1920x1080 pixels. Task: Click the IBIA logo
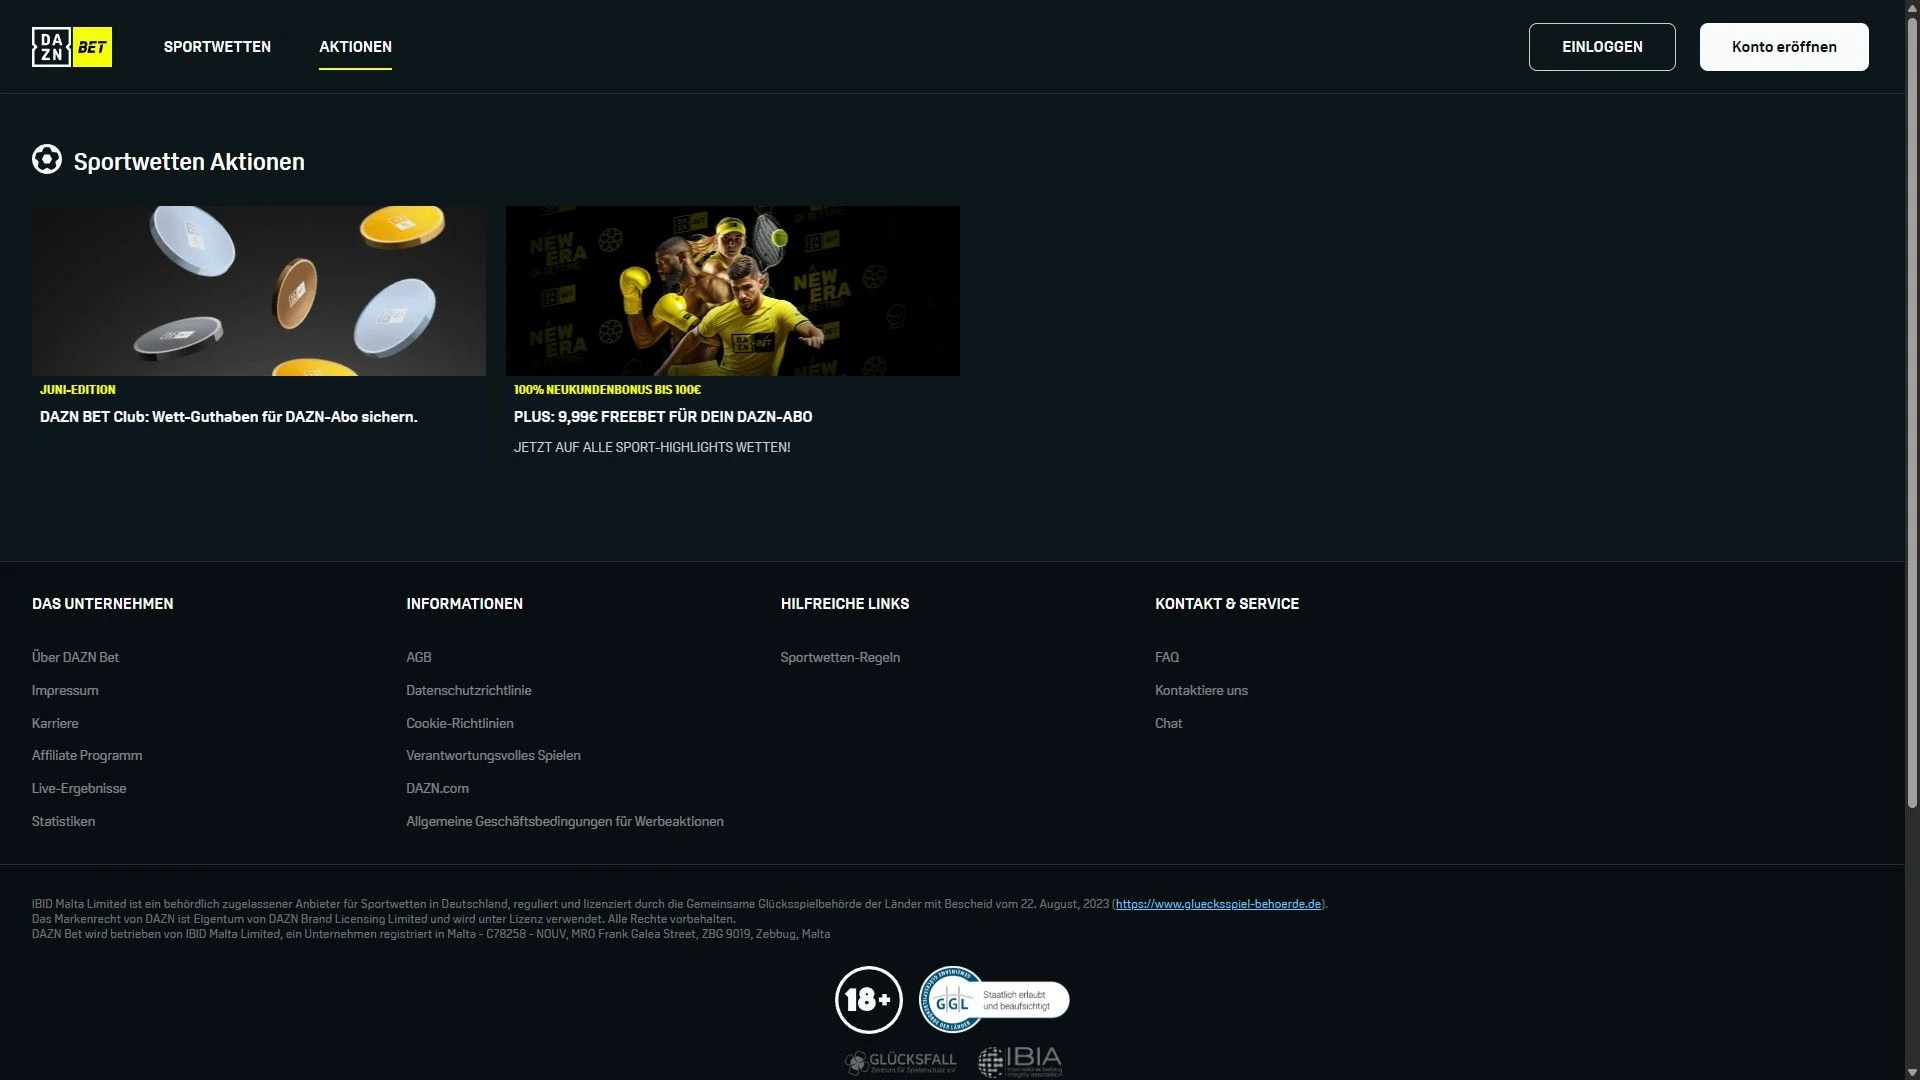pos(1020,1061)
